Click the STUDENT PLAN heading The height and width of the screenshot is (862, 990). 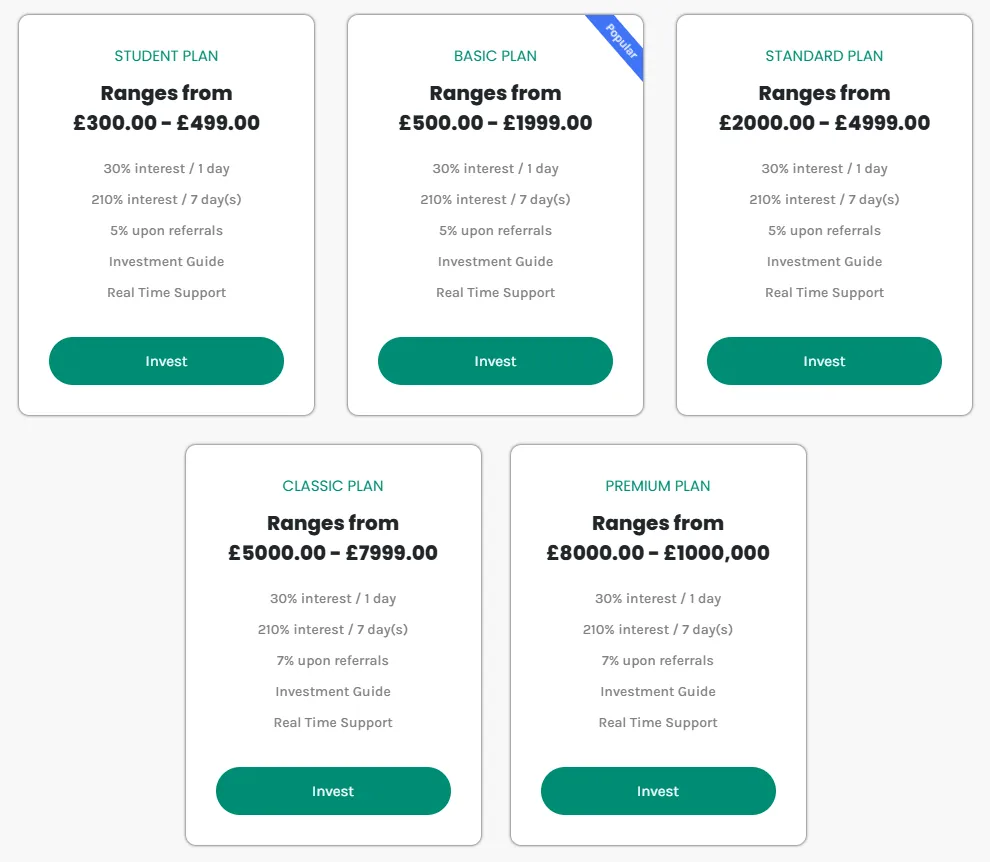[166, 56]
